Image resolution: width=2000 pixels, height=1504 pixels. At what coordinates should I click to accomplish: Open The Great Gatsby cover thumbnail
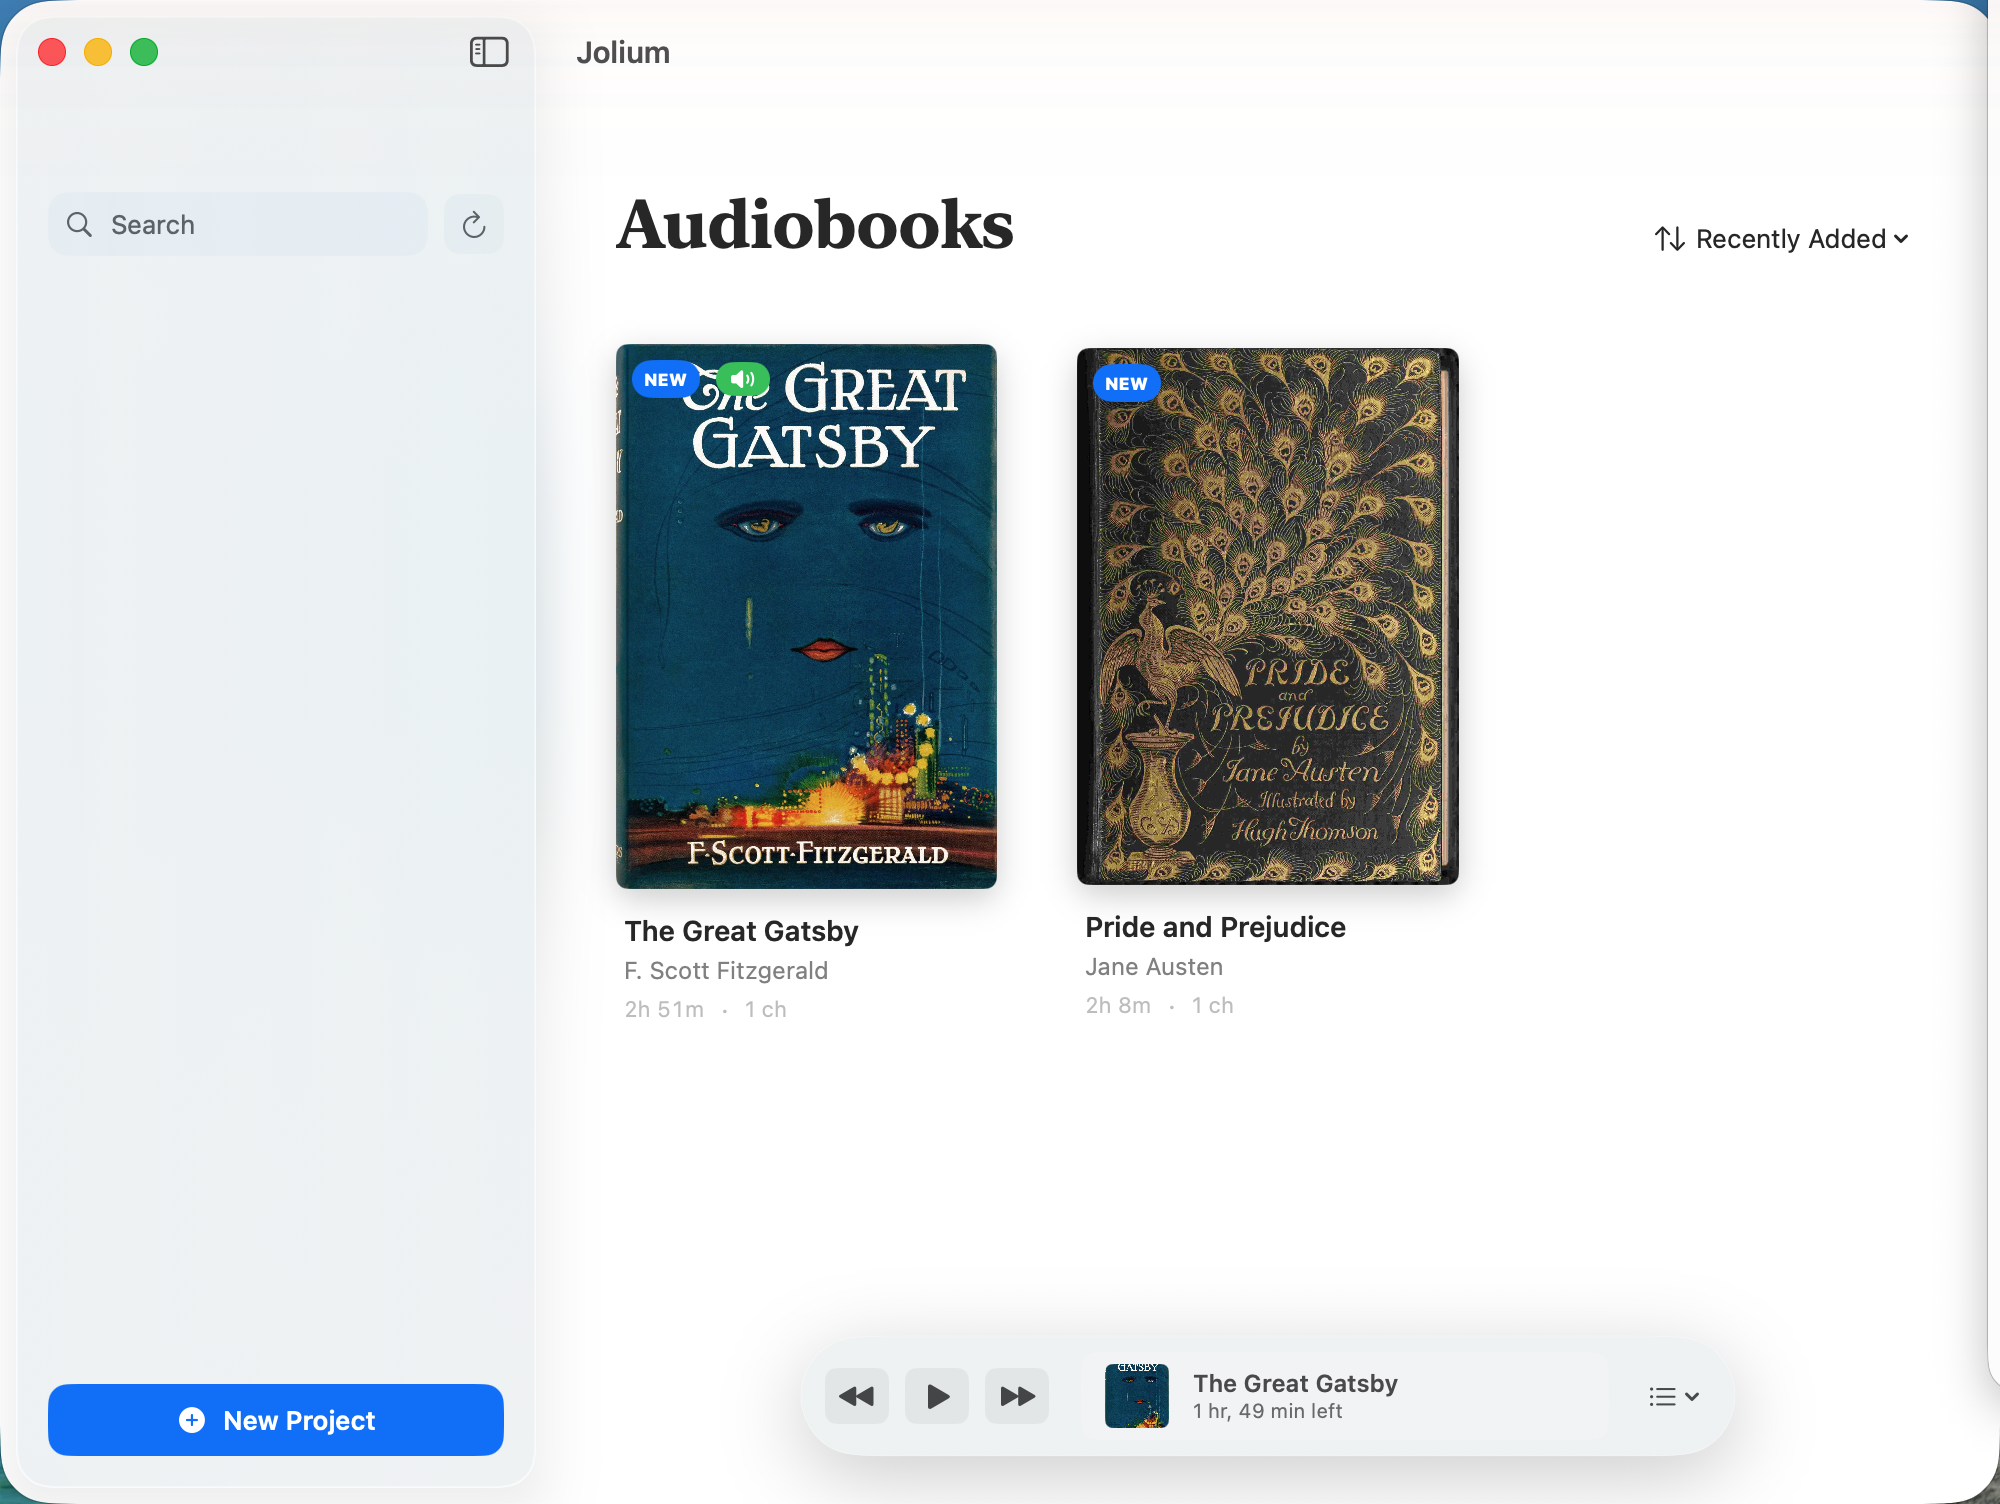806,616
